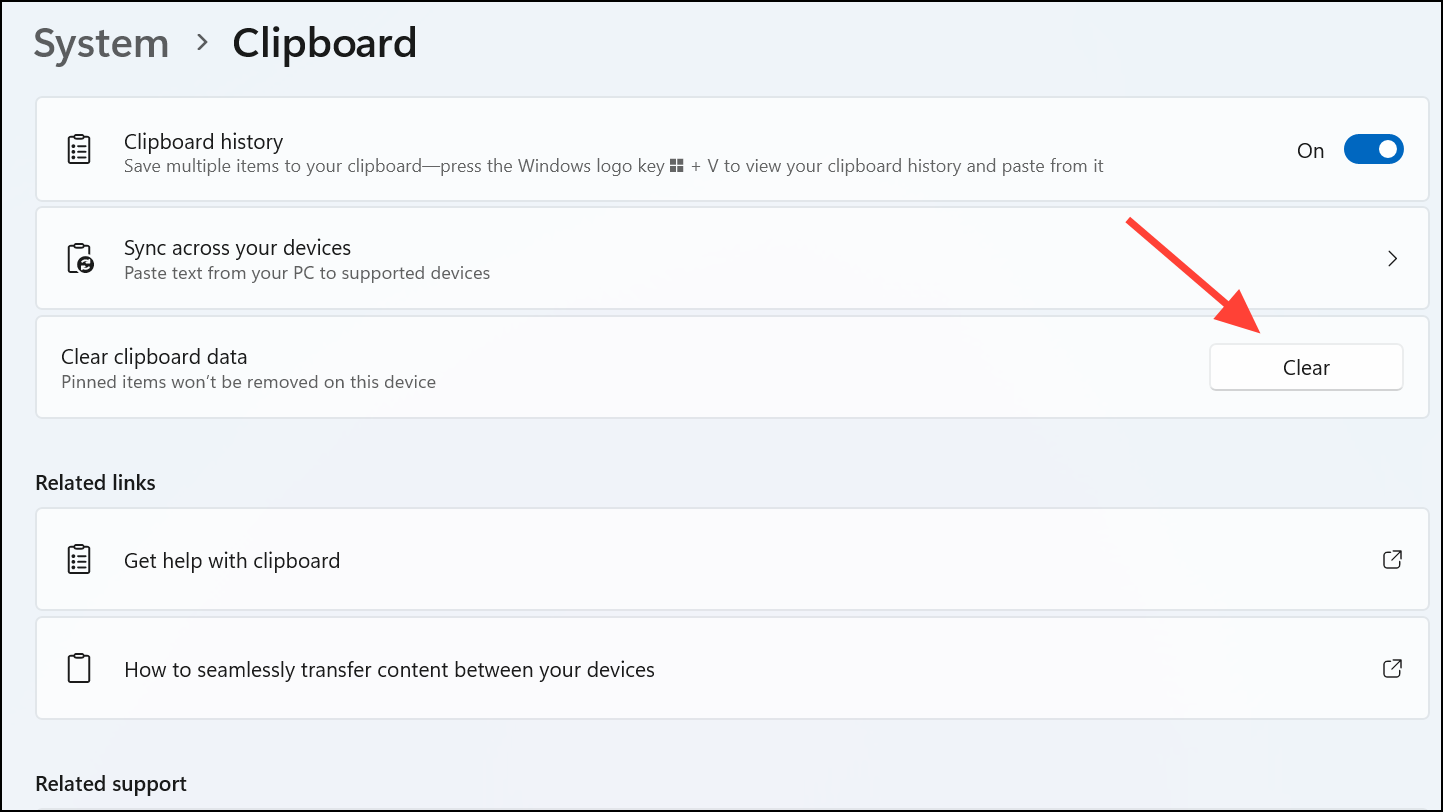The height and width of the screenshot is (812, 1443).
Task: Click the external link icon on Get help row
Action: 1392,560
